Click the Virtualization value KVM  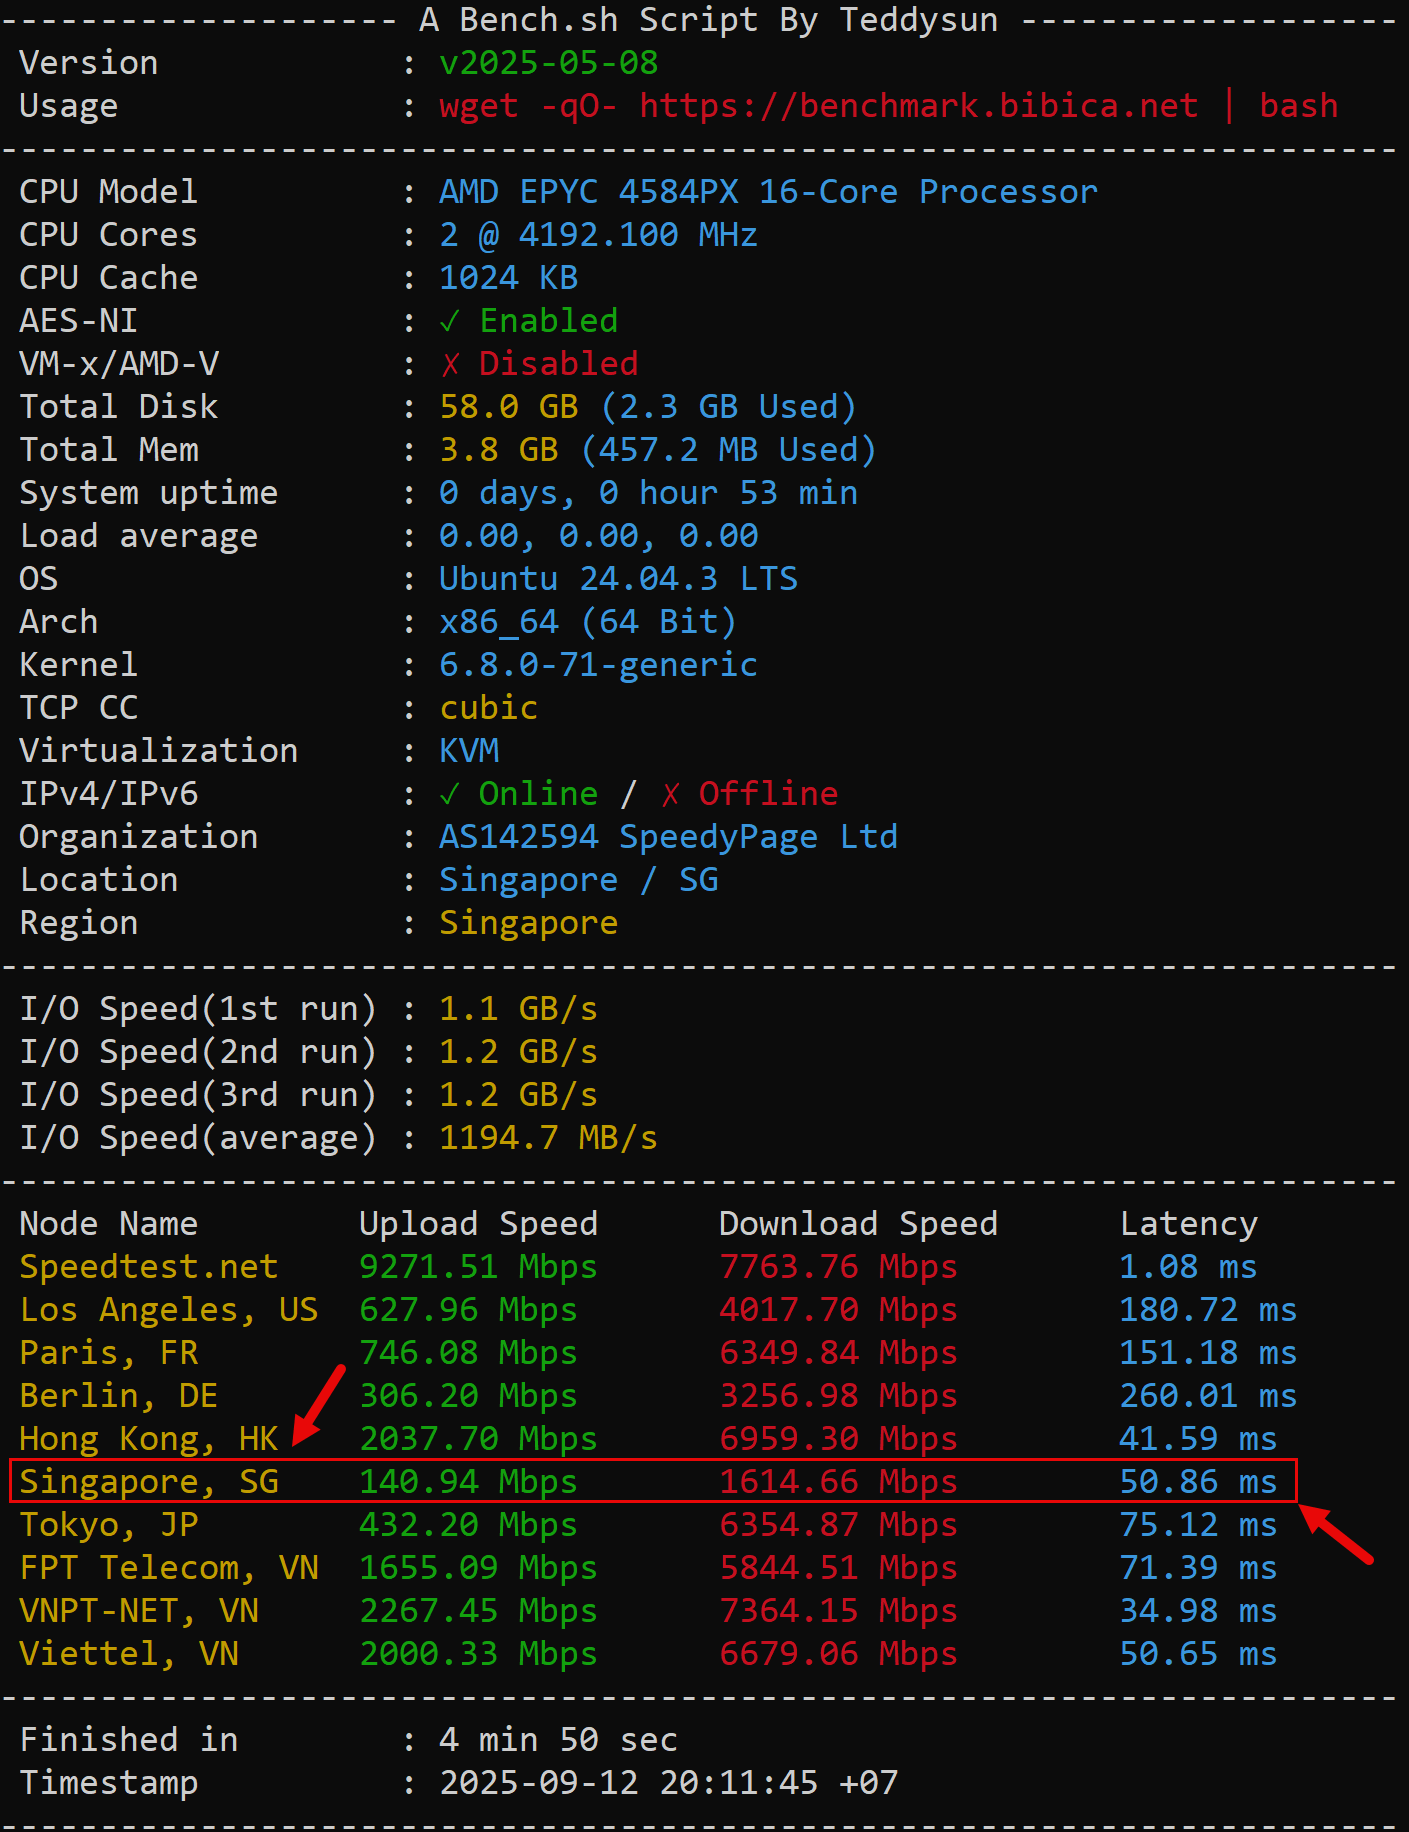click(x=469, y=751)
